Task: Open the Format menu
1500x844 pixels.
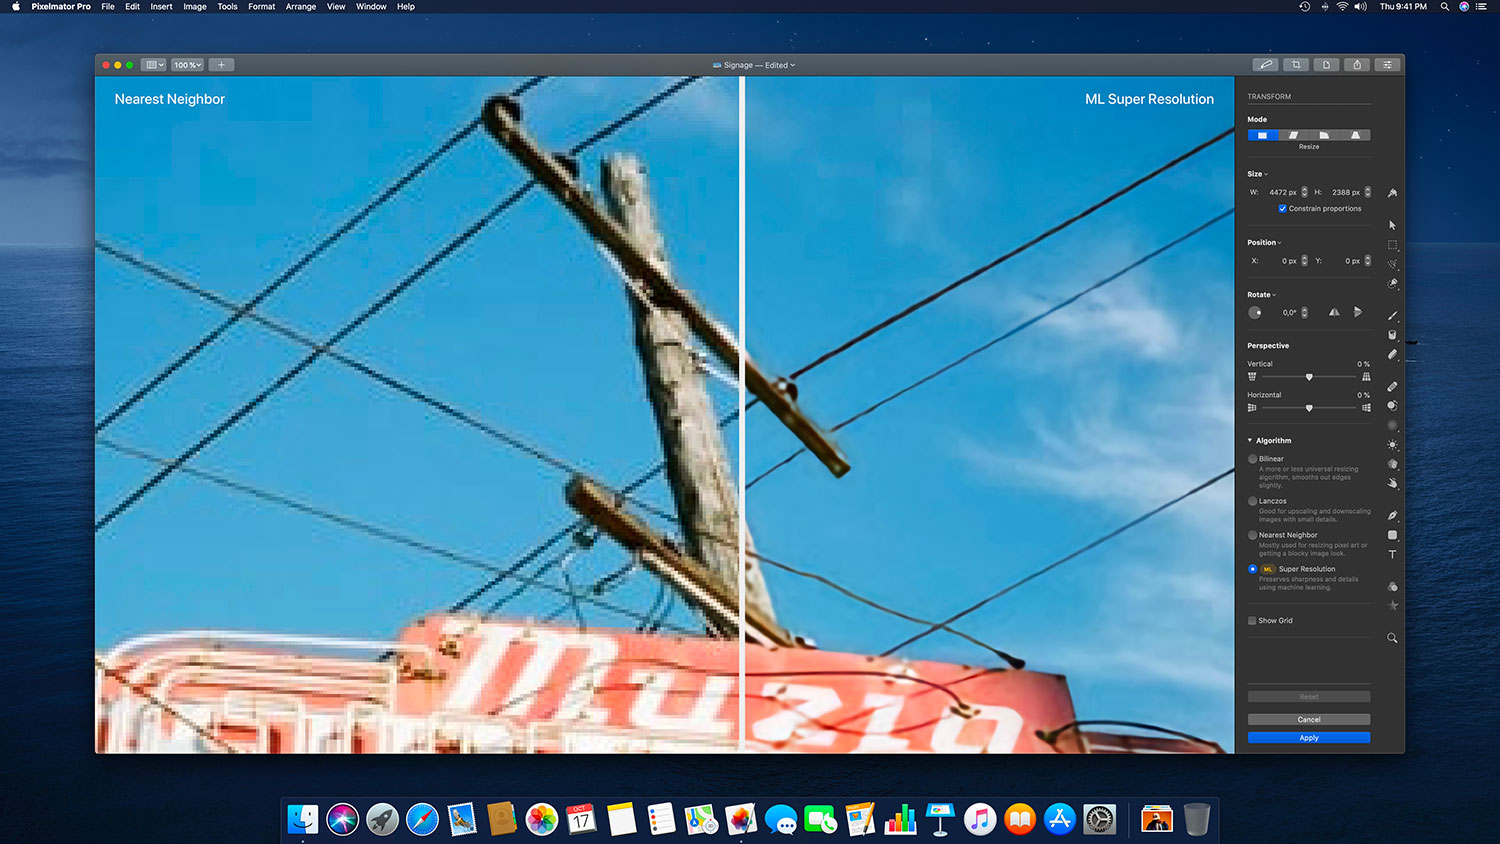Action: click(x=262, y=7)
